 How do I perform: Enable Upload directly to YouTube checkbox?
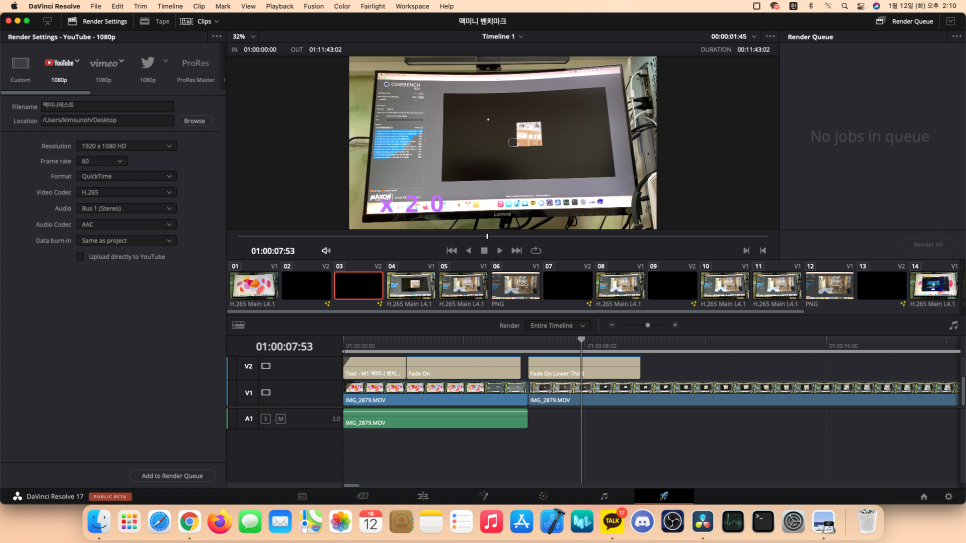(80, 257)
